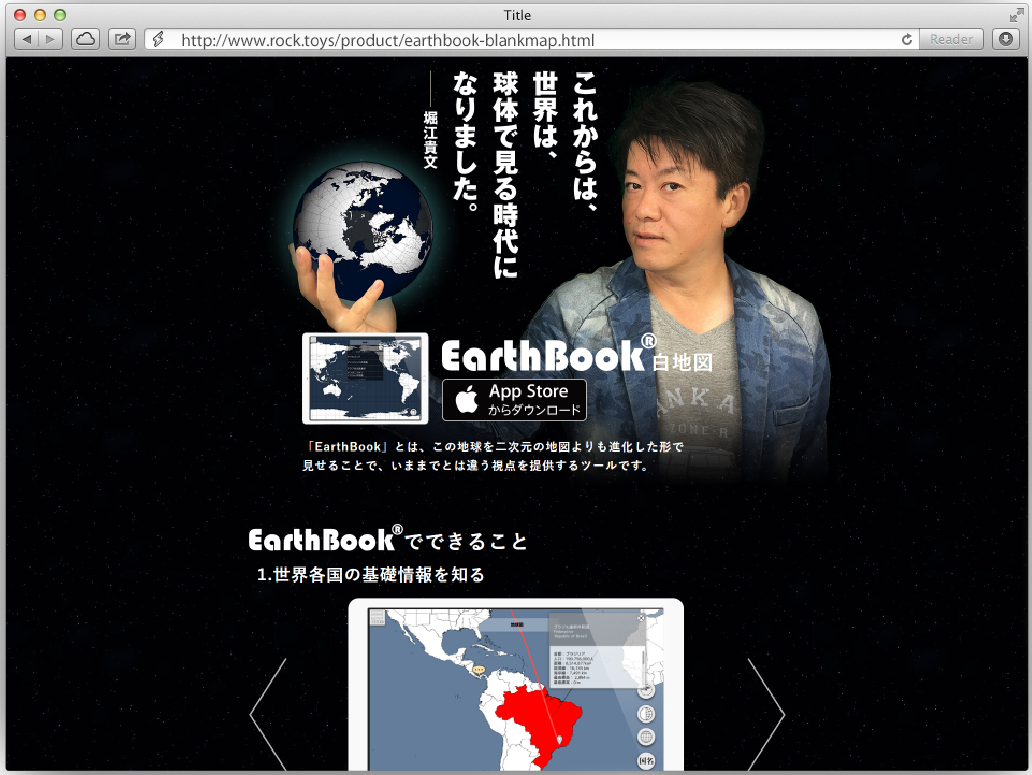Close the Safari window with the red button
Viewport: 1032px width, 775px height.
coord(20,15)
